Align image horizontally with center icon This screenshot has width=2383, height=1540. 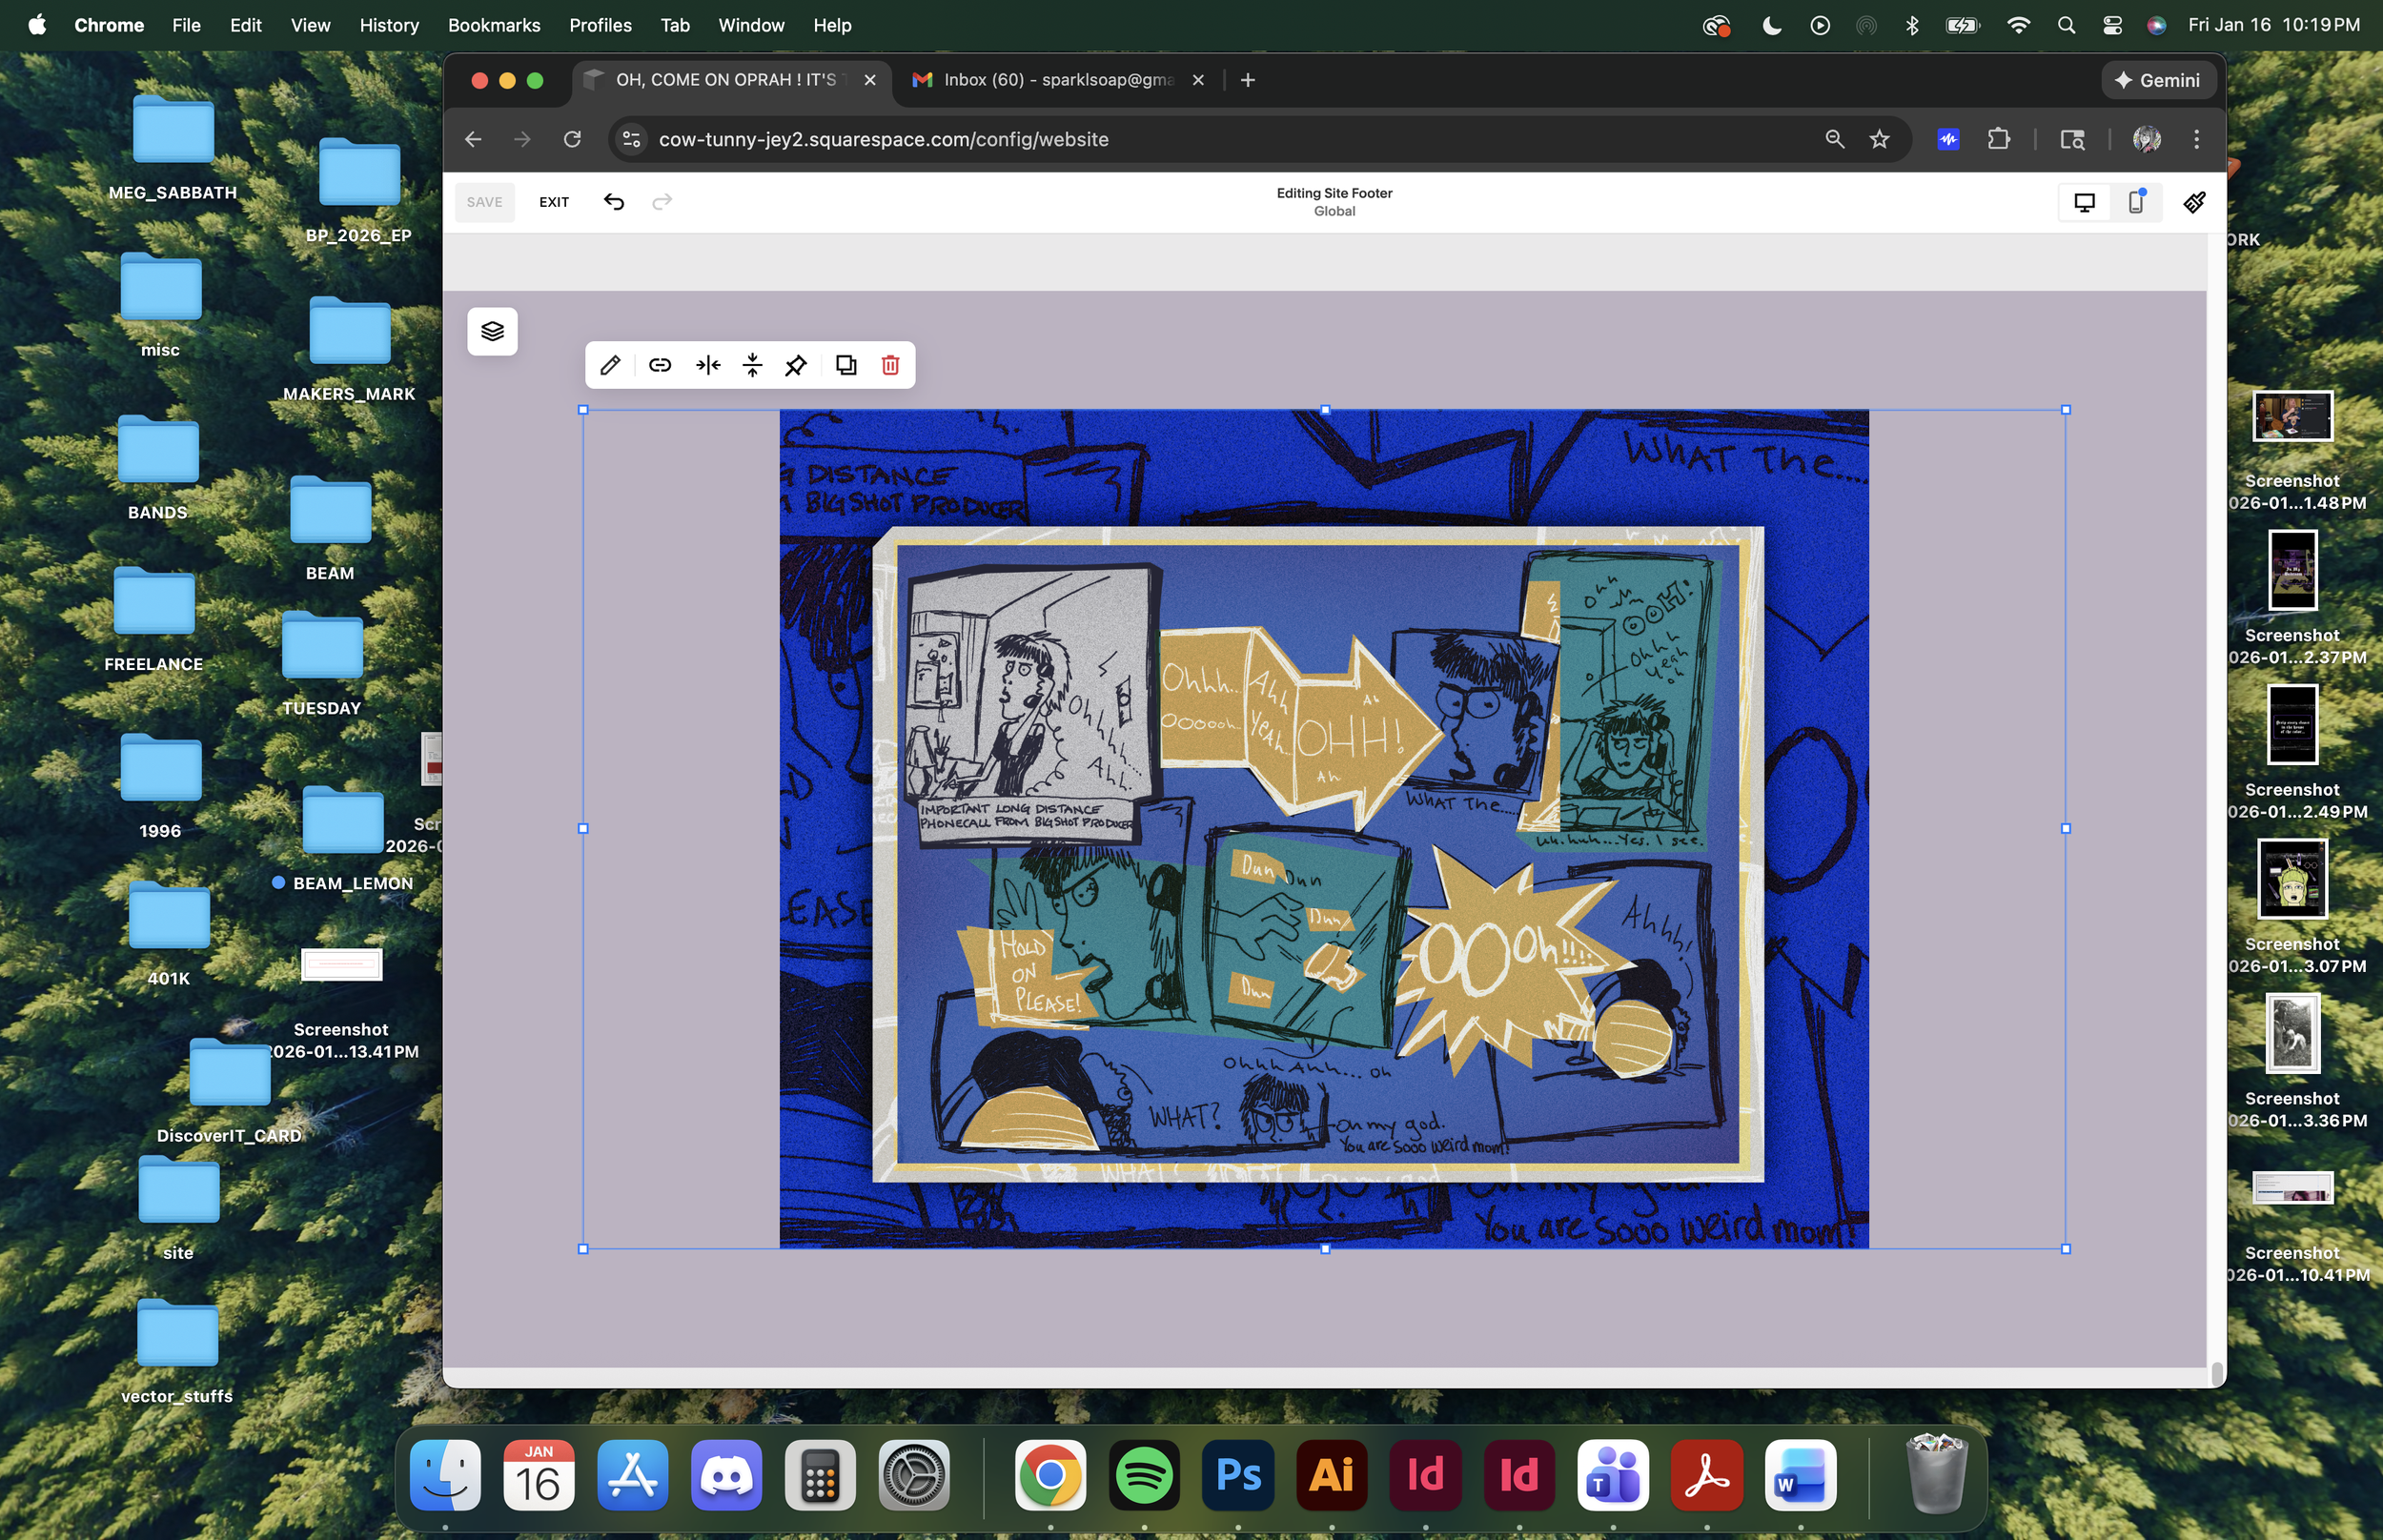tap(708, 365)
